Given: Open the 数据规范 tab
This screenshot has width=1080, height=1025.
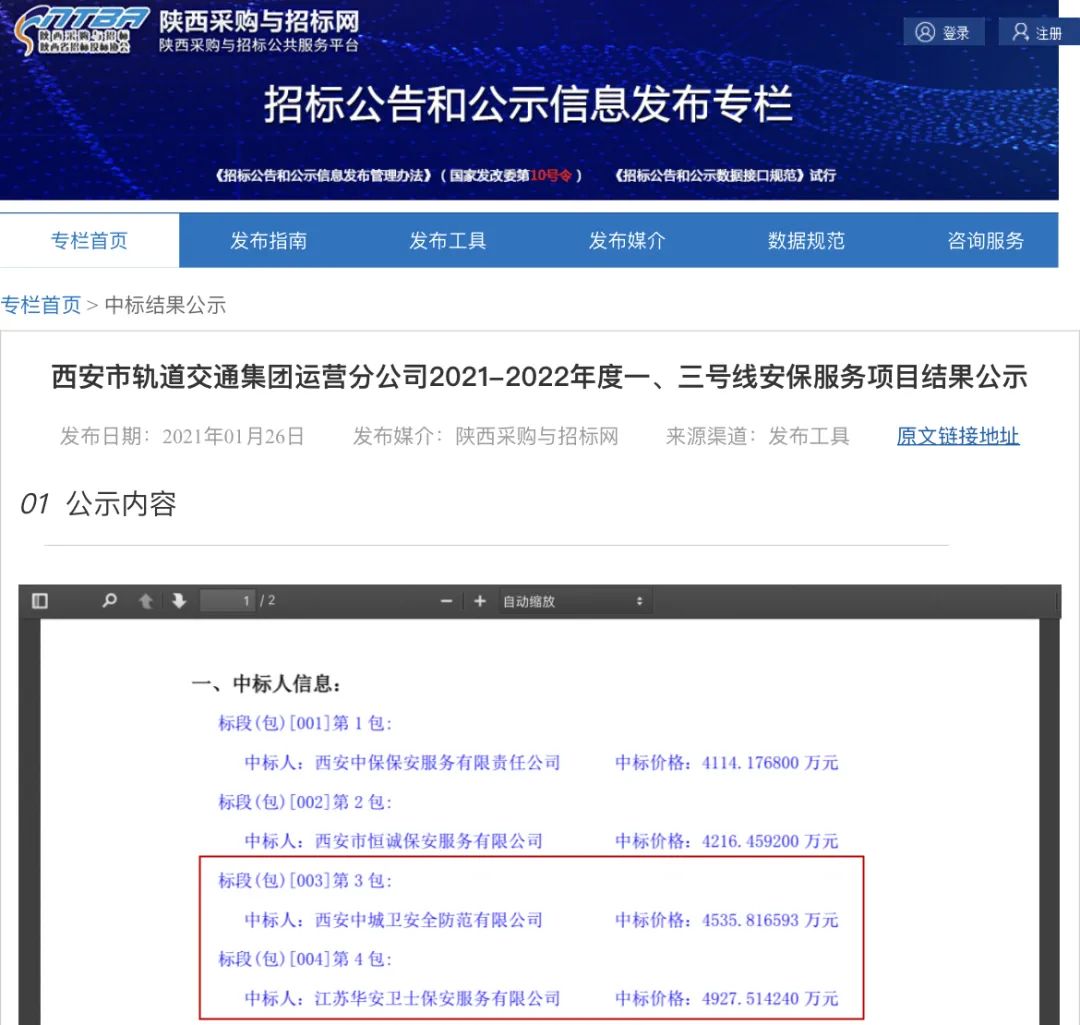Looking at the screenshot, I should (806, 240).
